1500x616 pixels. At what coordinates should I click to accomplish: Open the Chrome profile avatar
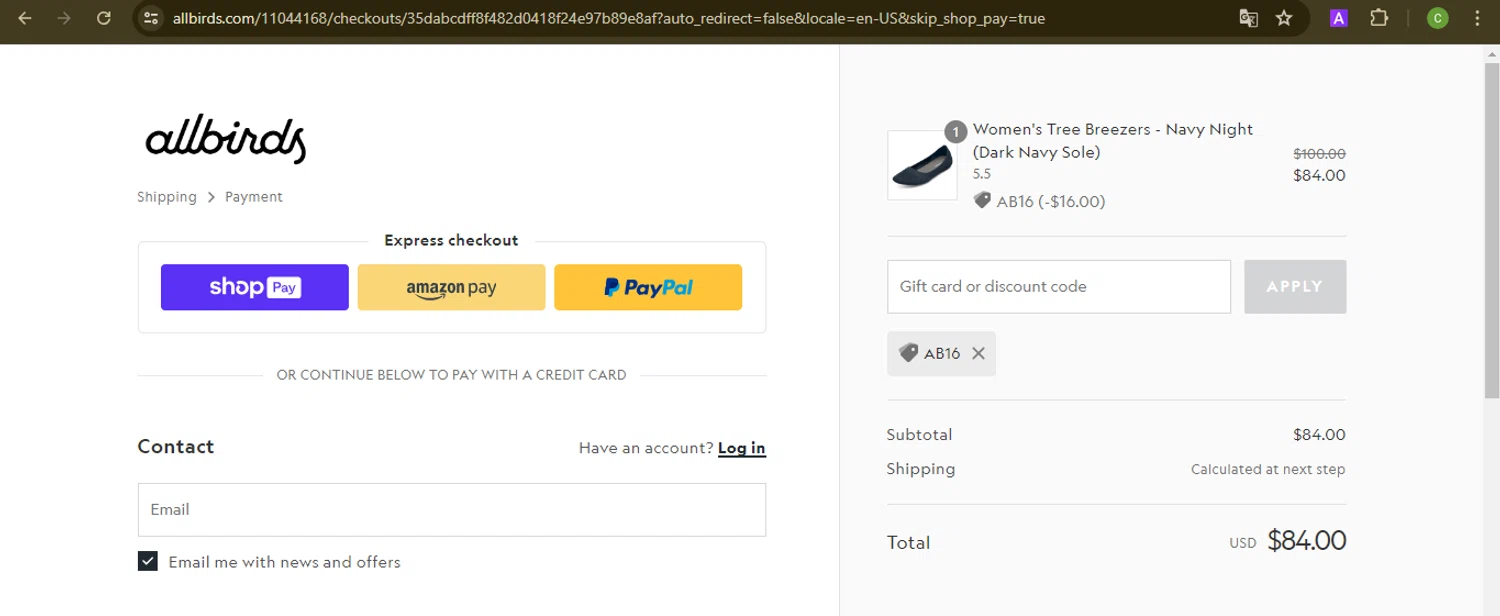pyautogui.click(x=1438, y=18)
